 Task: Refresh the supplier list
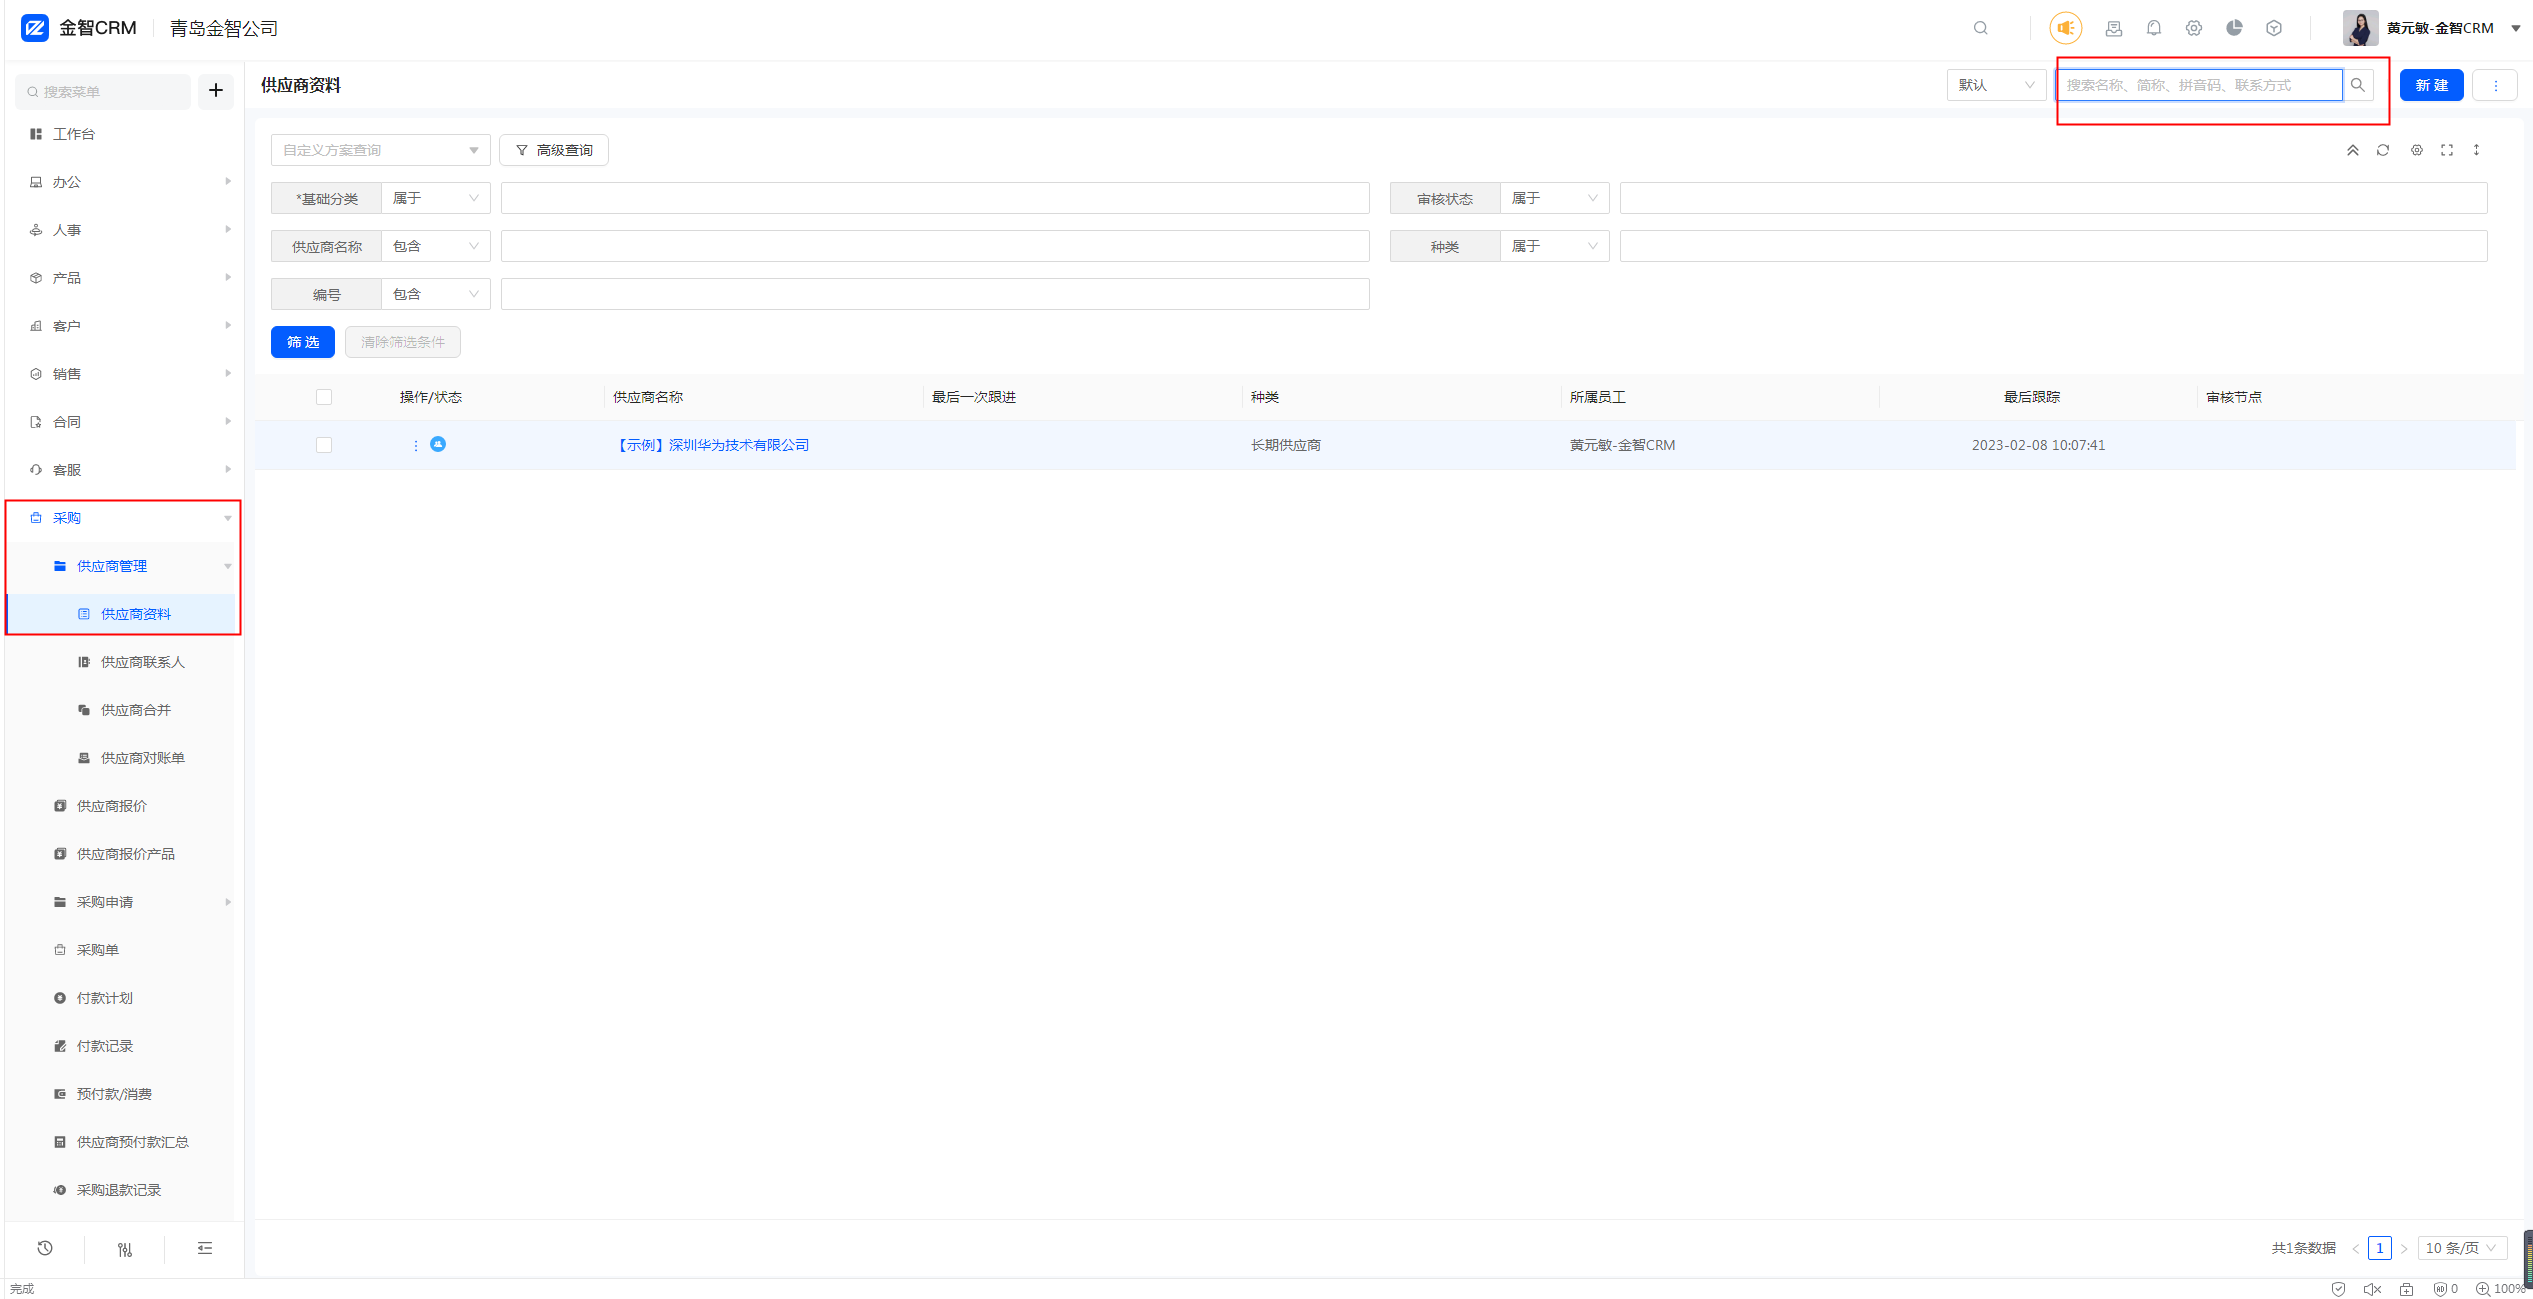point(2383,150)
